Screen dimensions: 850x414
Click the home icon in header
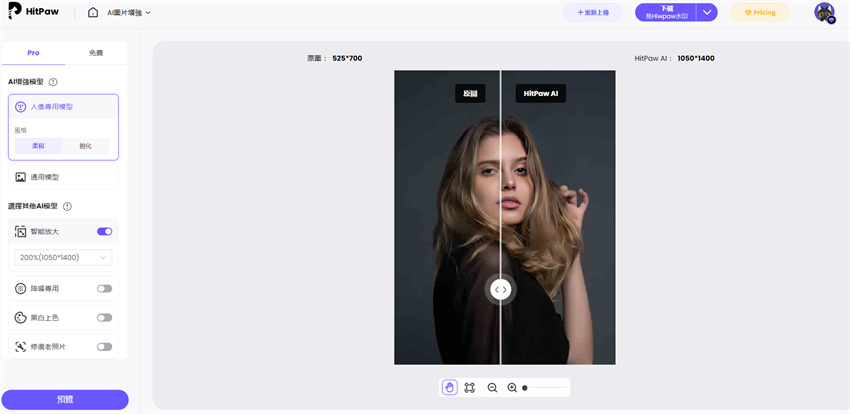(93, 13)
